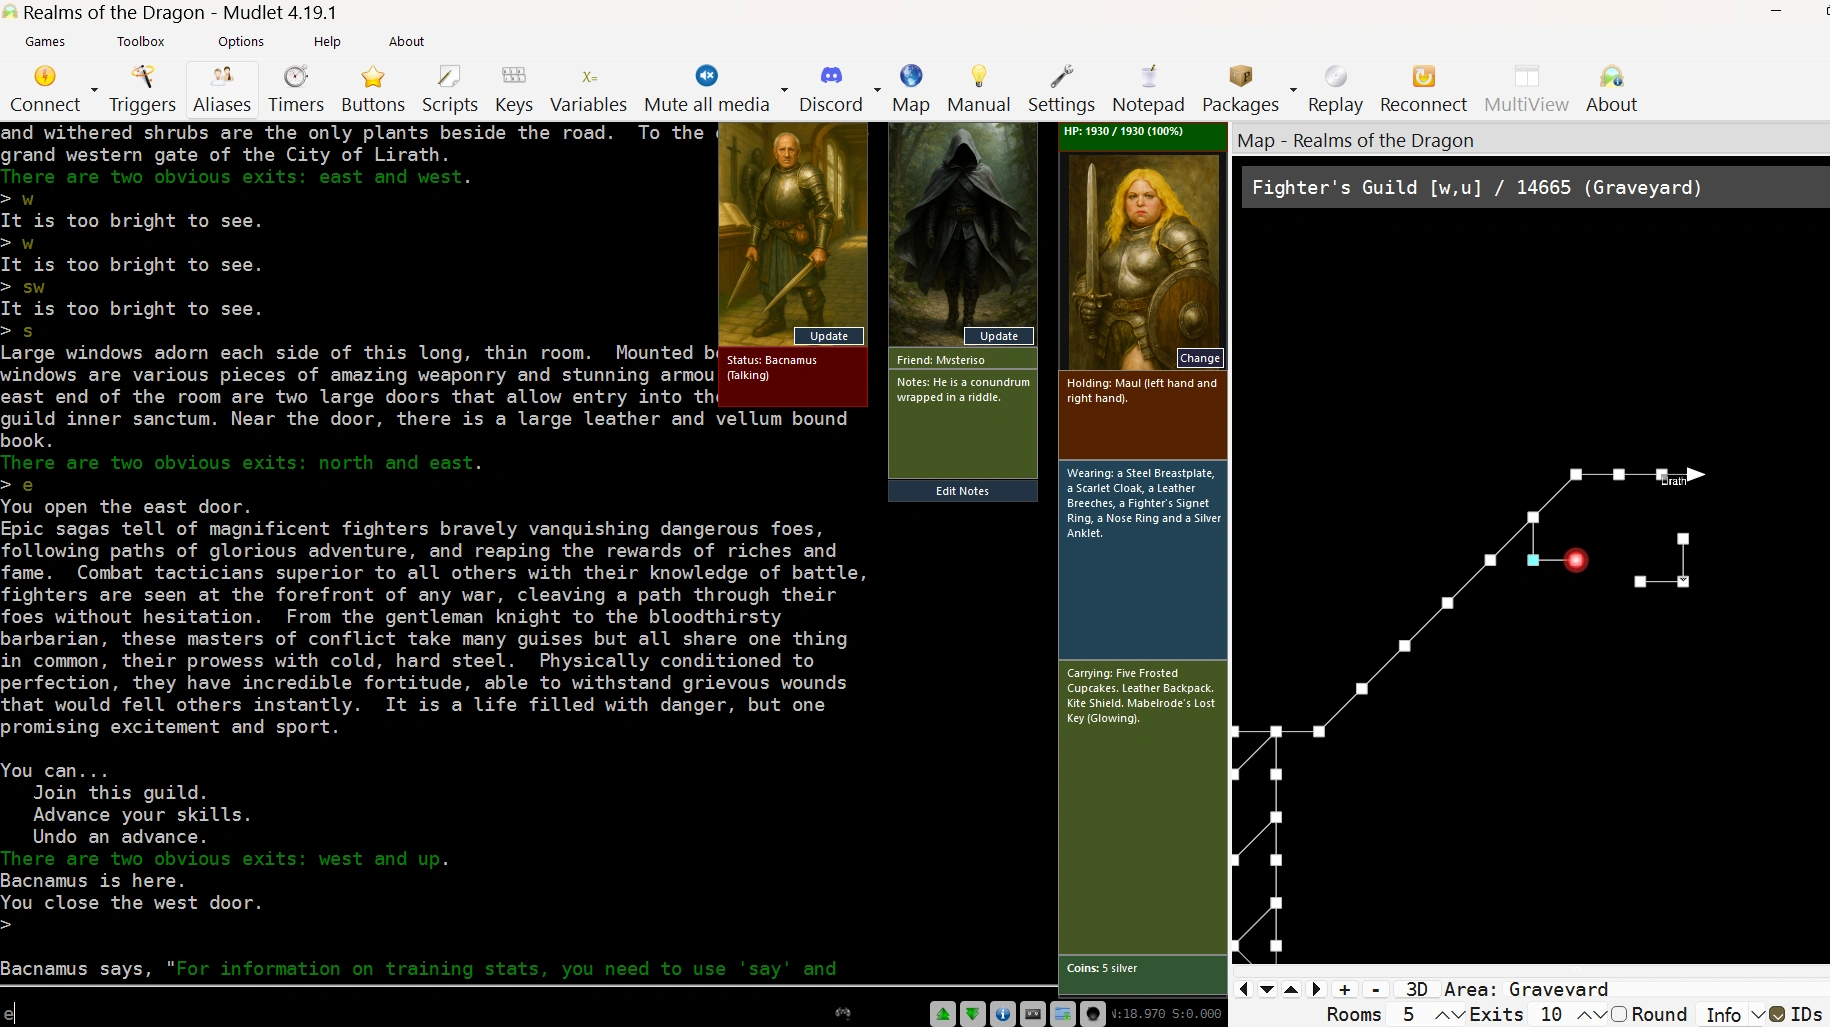Open the Variables editor
Screen dimensions: 1830x1027
click(588, 88)
